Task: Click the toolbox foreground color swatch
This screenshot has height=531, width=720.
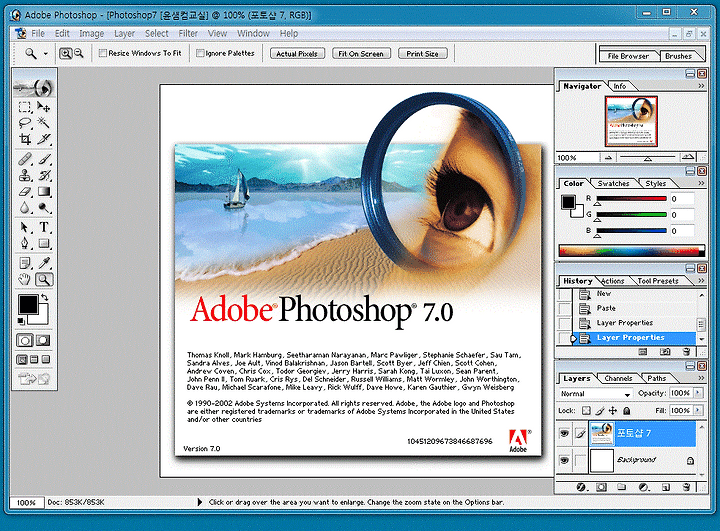Action: point(28,305)
